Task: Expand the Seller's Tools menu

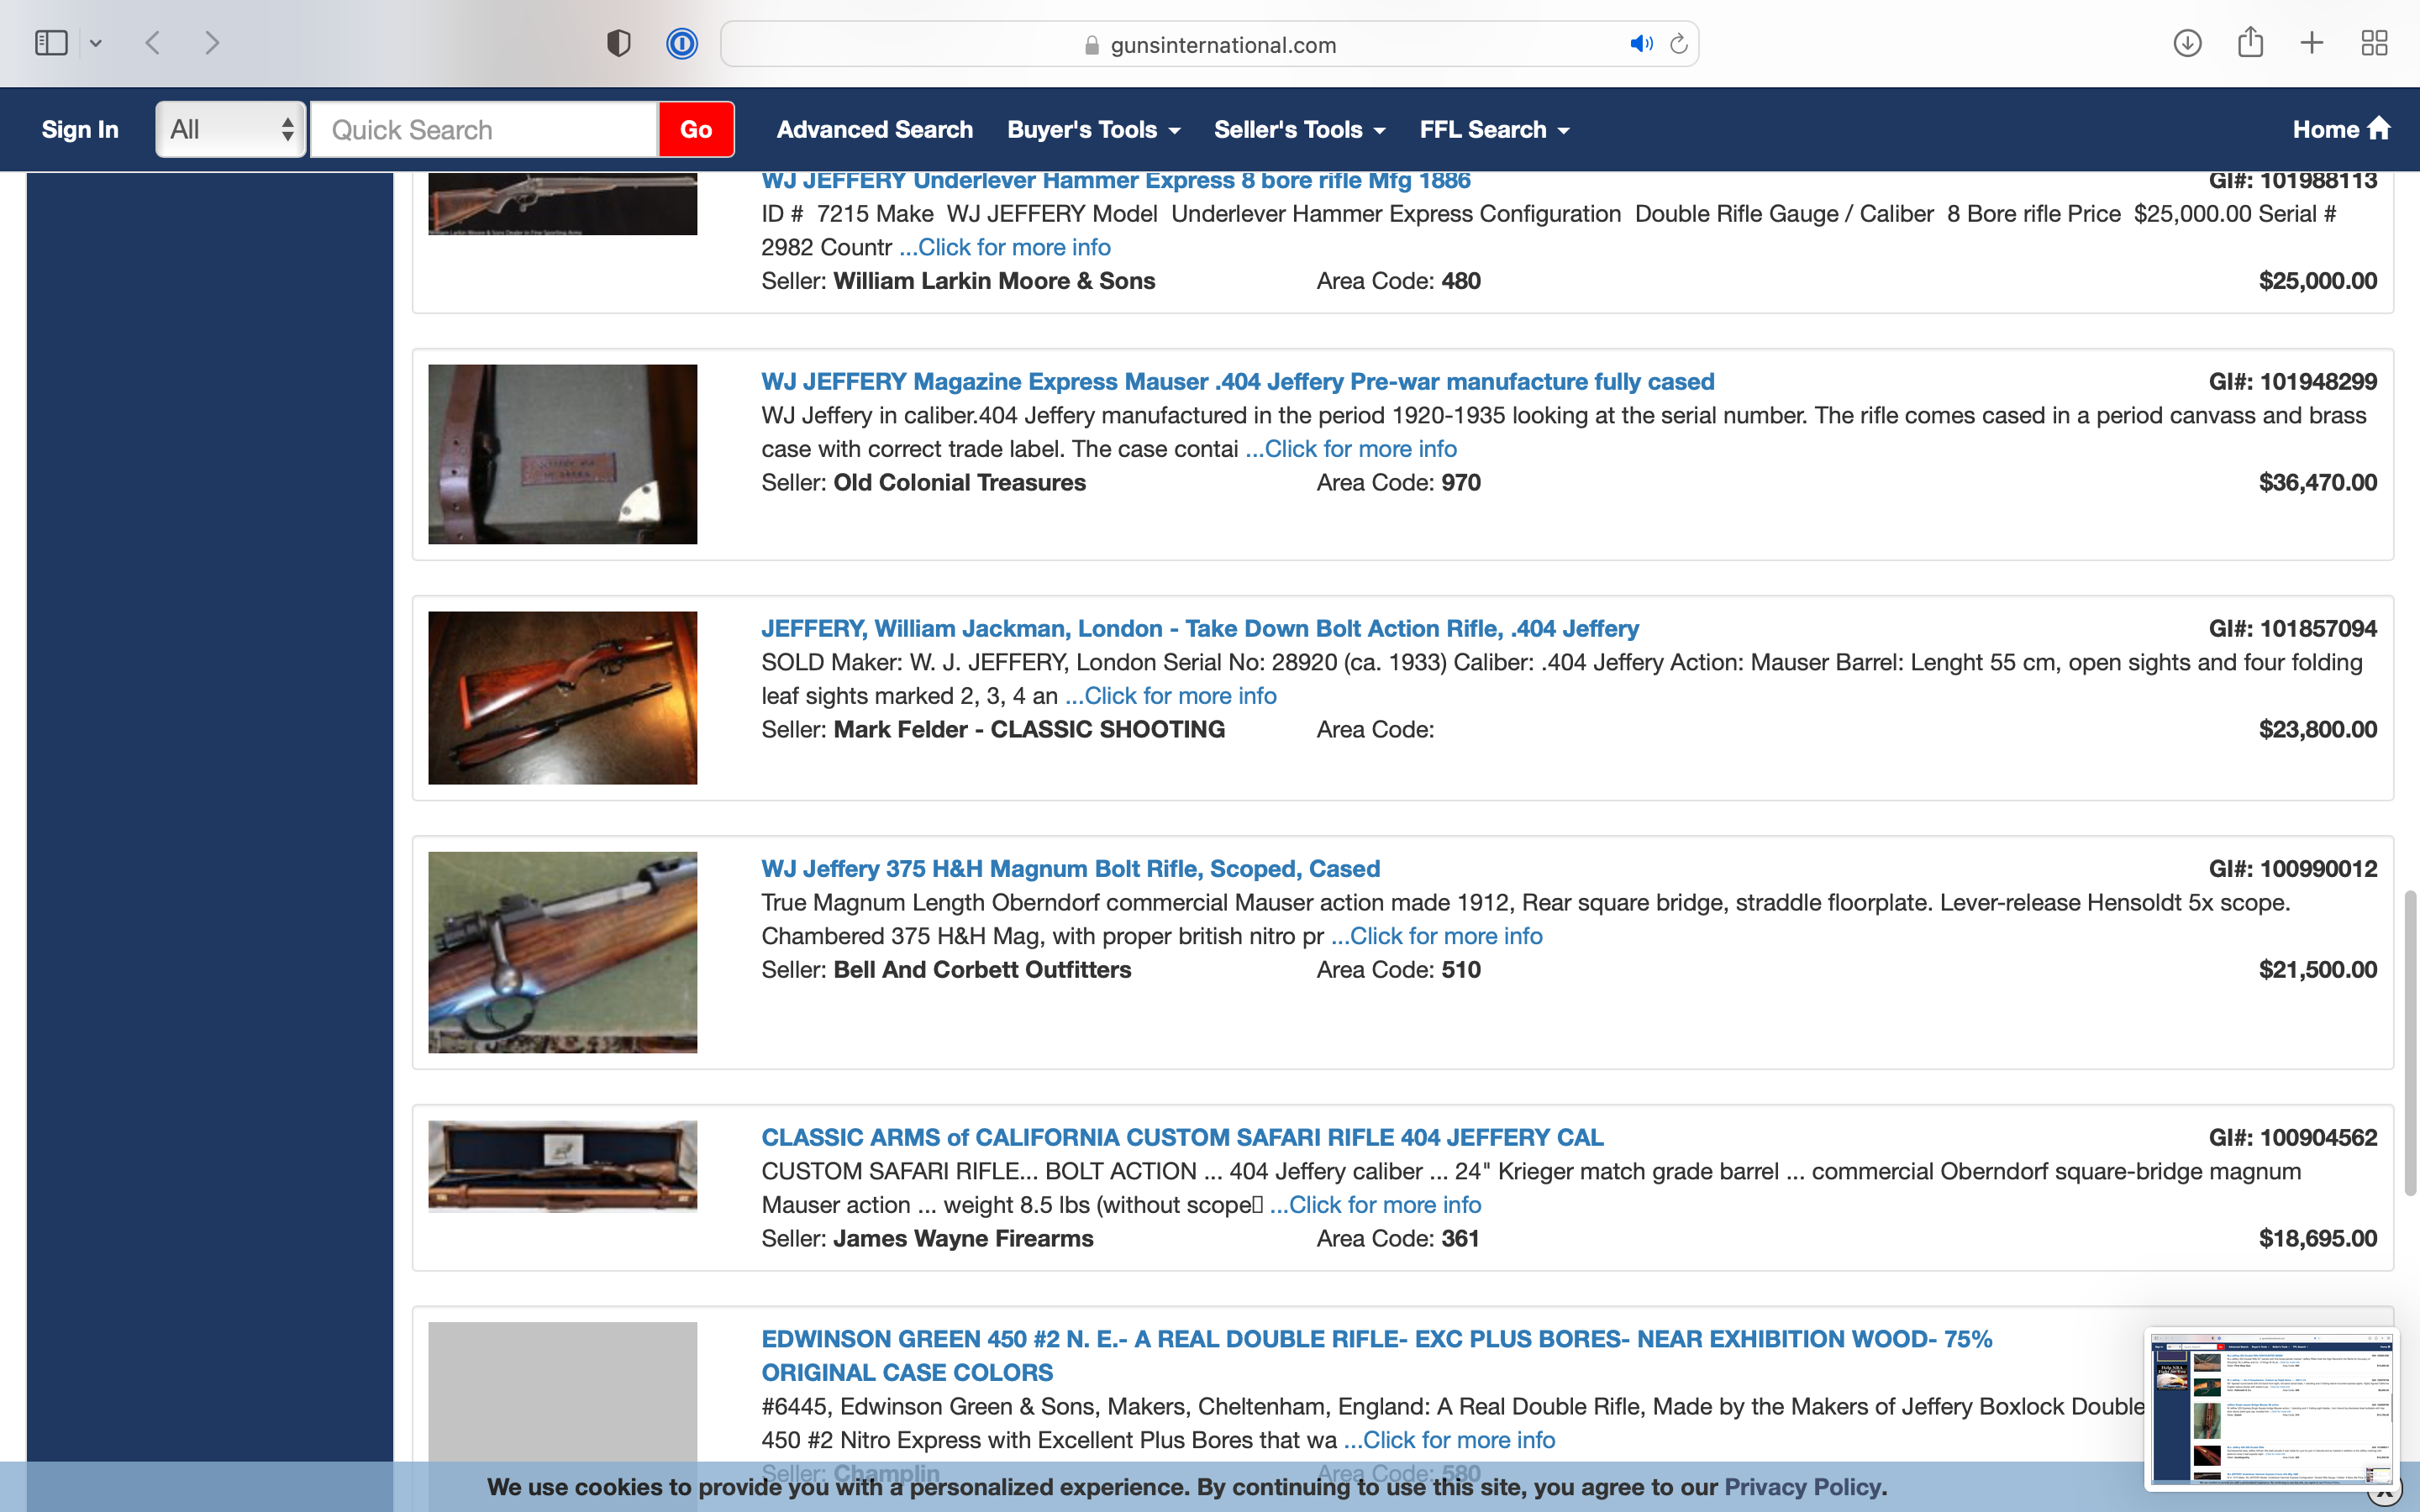Action: pos(1299,129)
